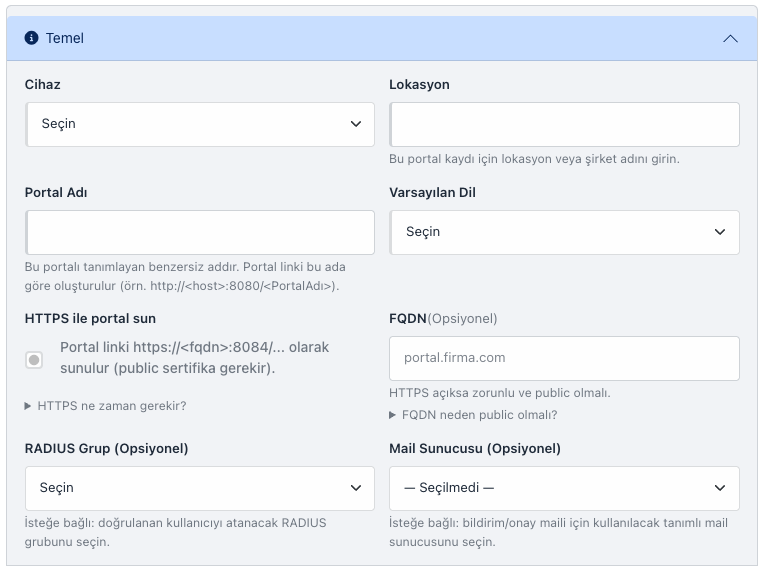Click the 'FQDN(Opsiyonel)' label
Screen dimensions: 765x575
coord(443,318)
